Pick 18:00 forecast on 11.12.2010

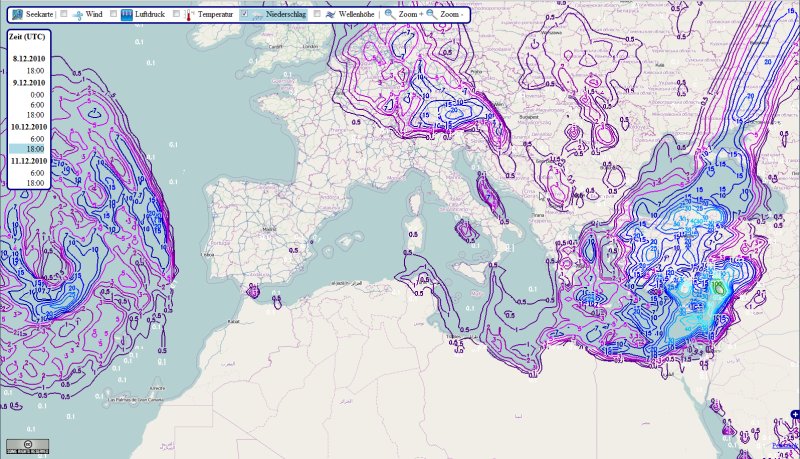(34, 183)
